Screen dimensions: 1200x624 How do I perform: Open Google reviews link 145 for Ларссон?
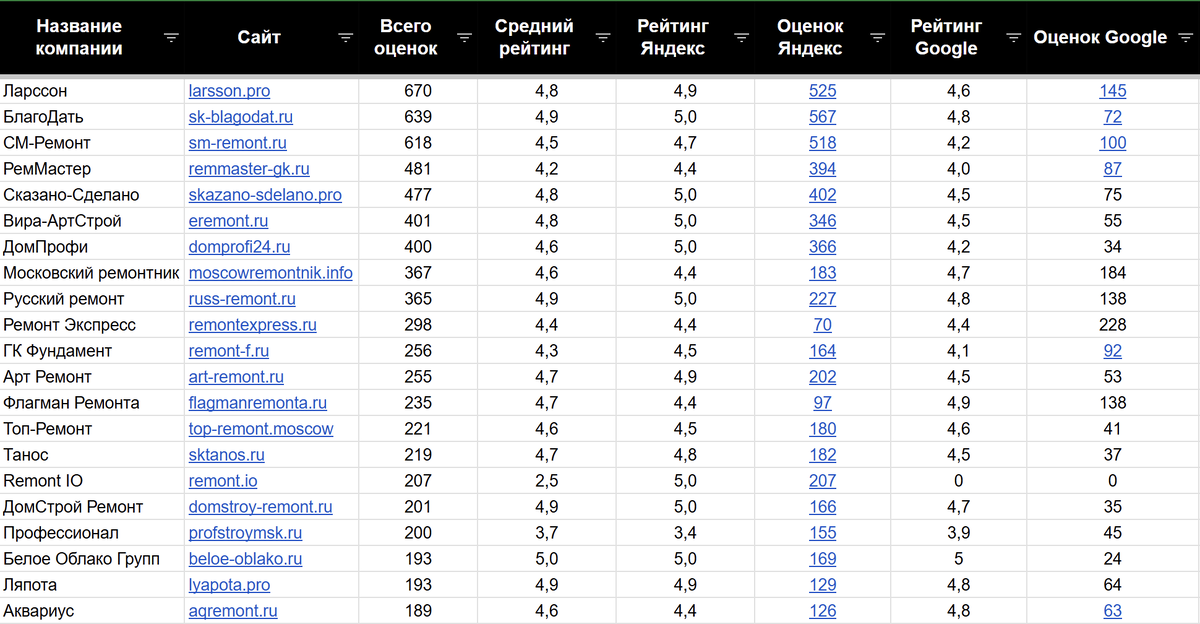[1113, 91]
